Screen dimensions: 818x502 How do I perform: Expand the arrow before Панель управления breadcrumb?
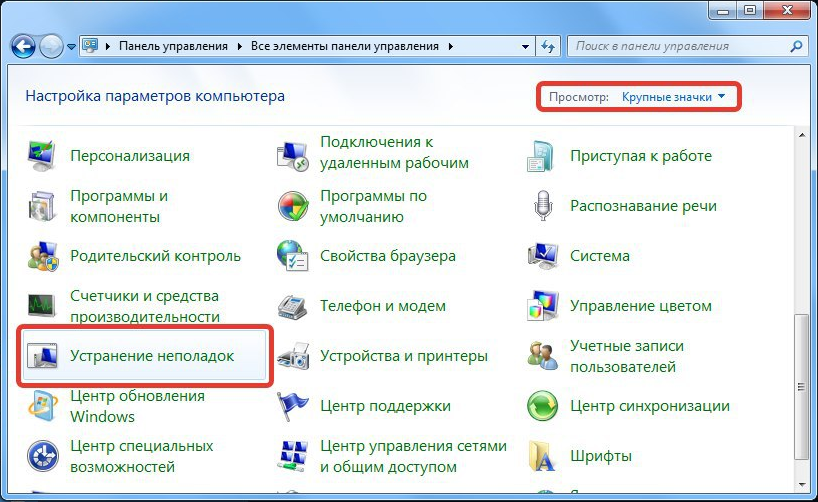108,46
